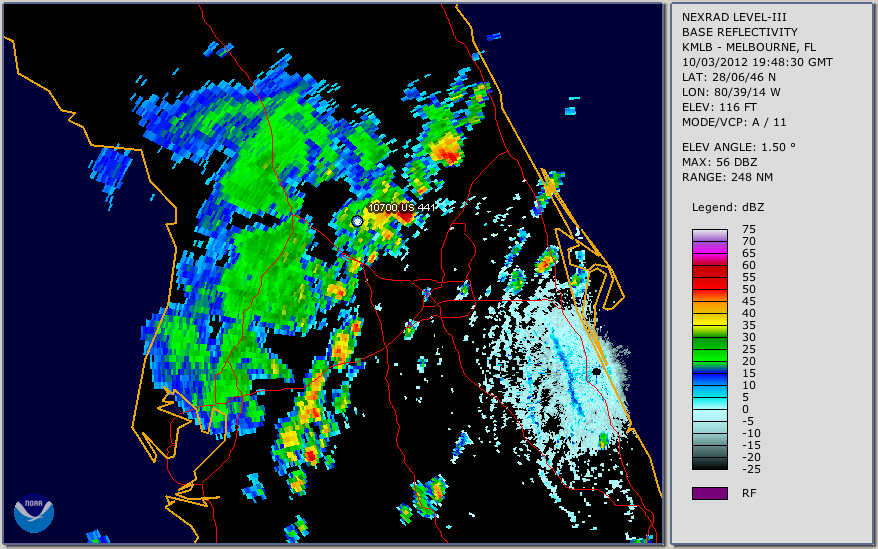This screenshot has height=549, width=878.
Task: Click the purple RF legend swatch
Action: click(709, 493)
